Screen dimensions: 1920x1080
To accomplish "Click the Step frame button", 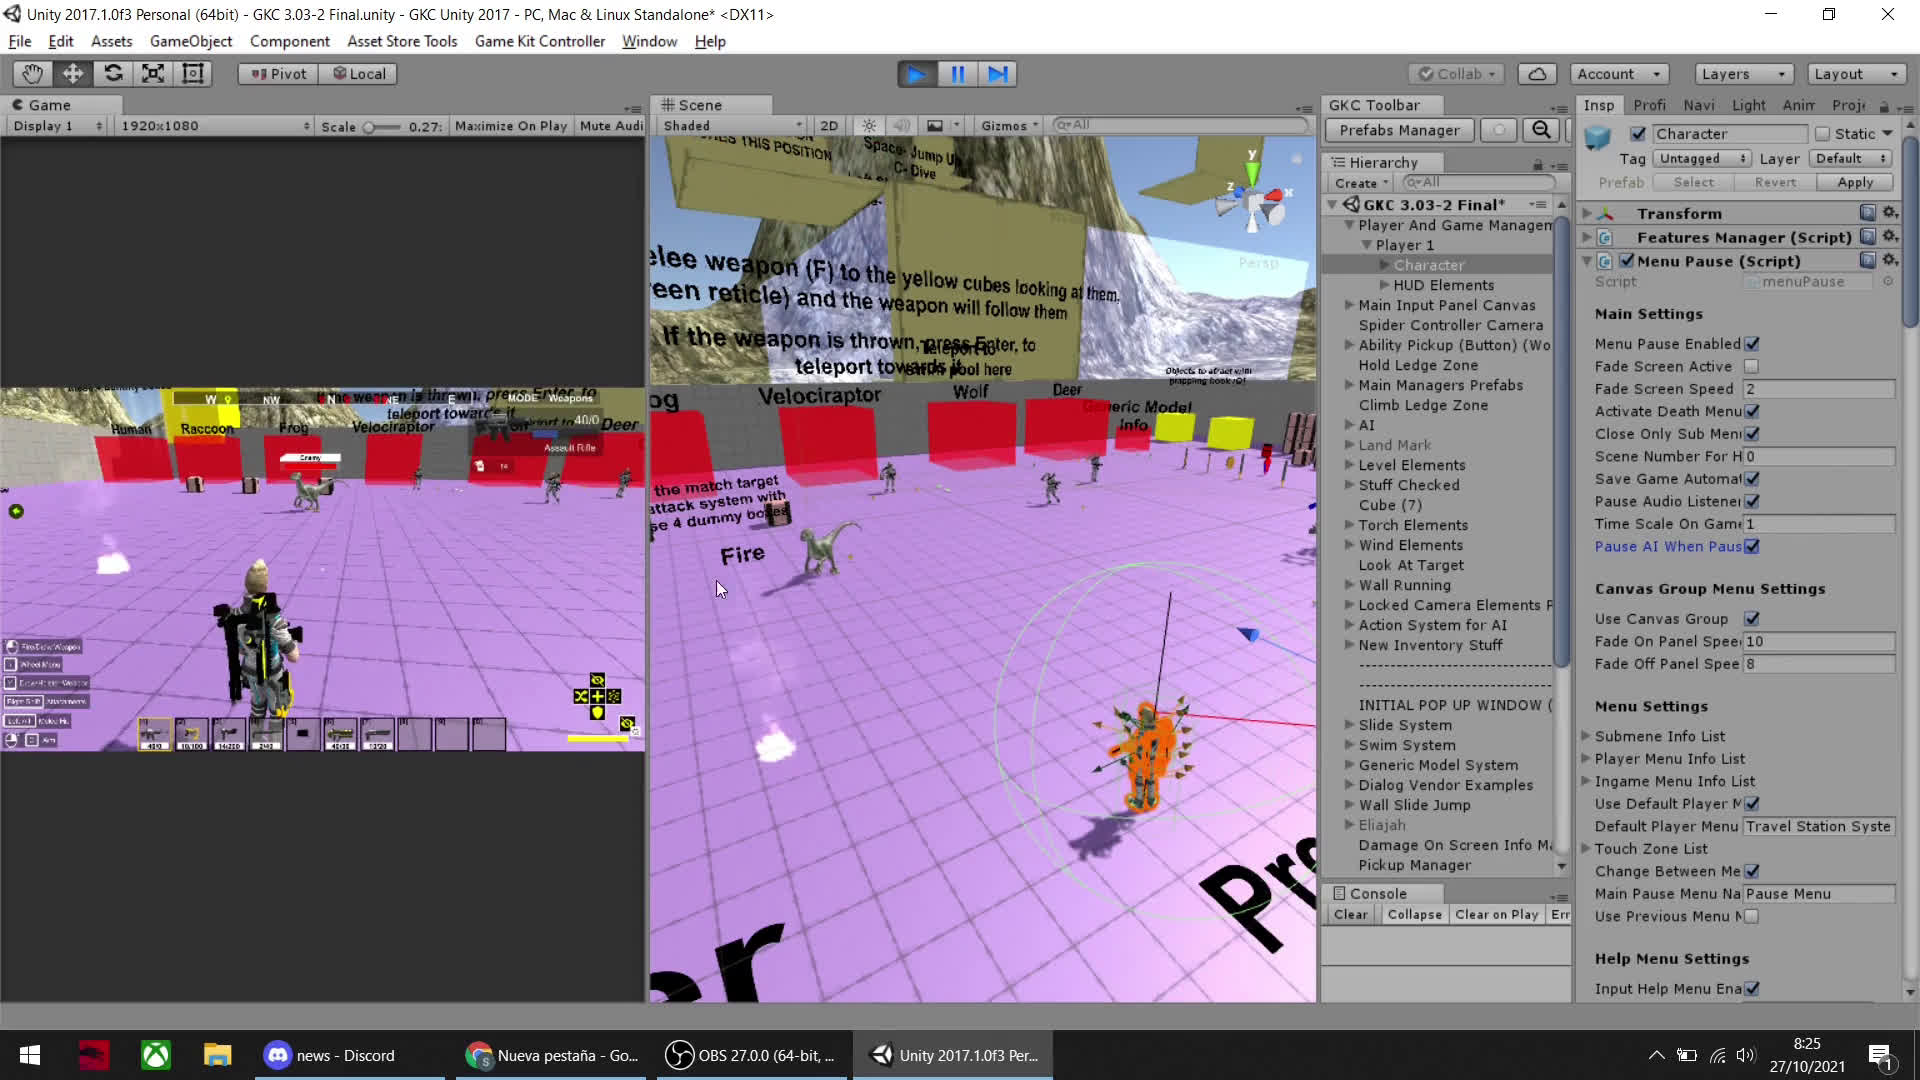I will (998, 74).
